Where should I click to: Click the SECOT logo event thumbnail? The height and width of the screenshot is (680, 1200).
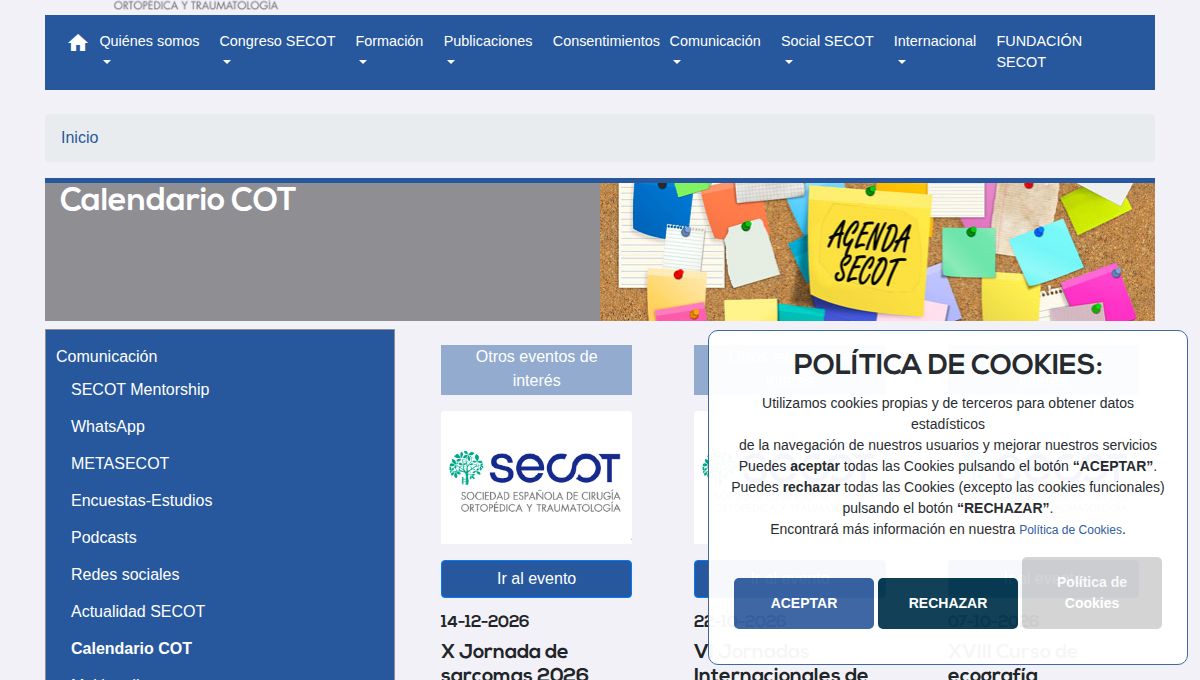pos(536,477)
